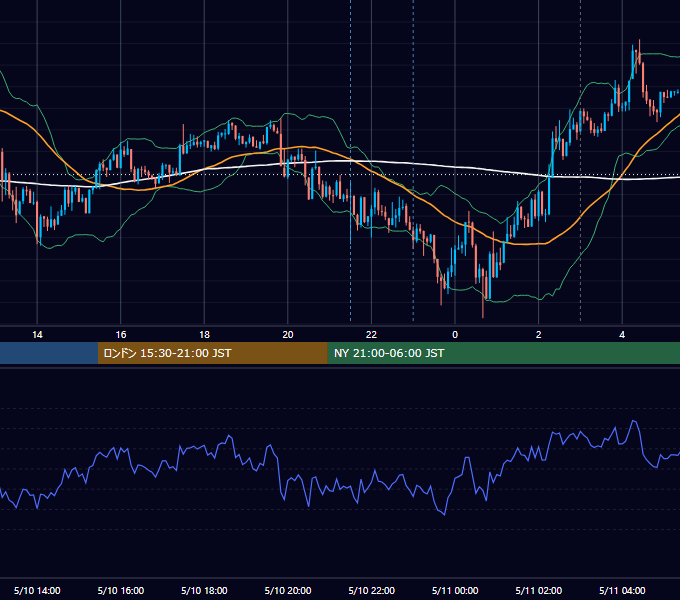Click the 0 hour axis label
This screenshot has width=680, height=600.
tap(455, 335)
